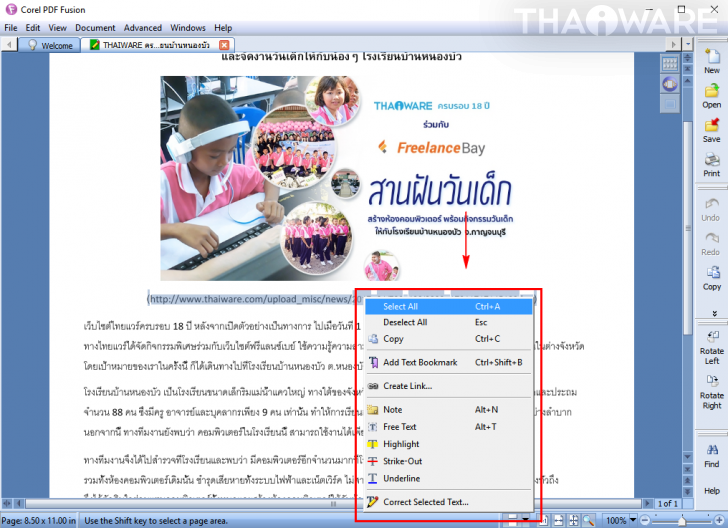This screenshot has height=528, width=728.
Task: Switch to the Welcome tab
Action: (50, 45)
